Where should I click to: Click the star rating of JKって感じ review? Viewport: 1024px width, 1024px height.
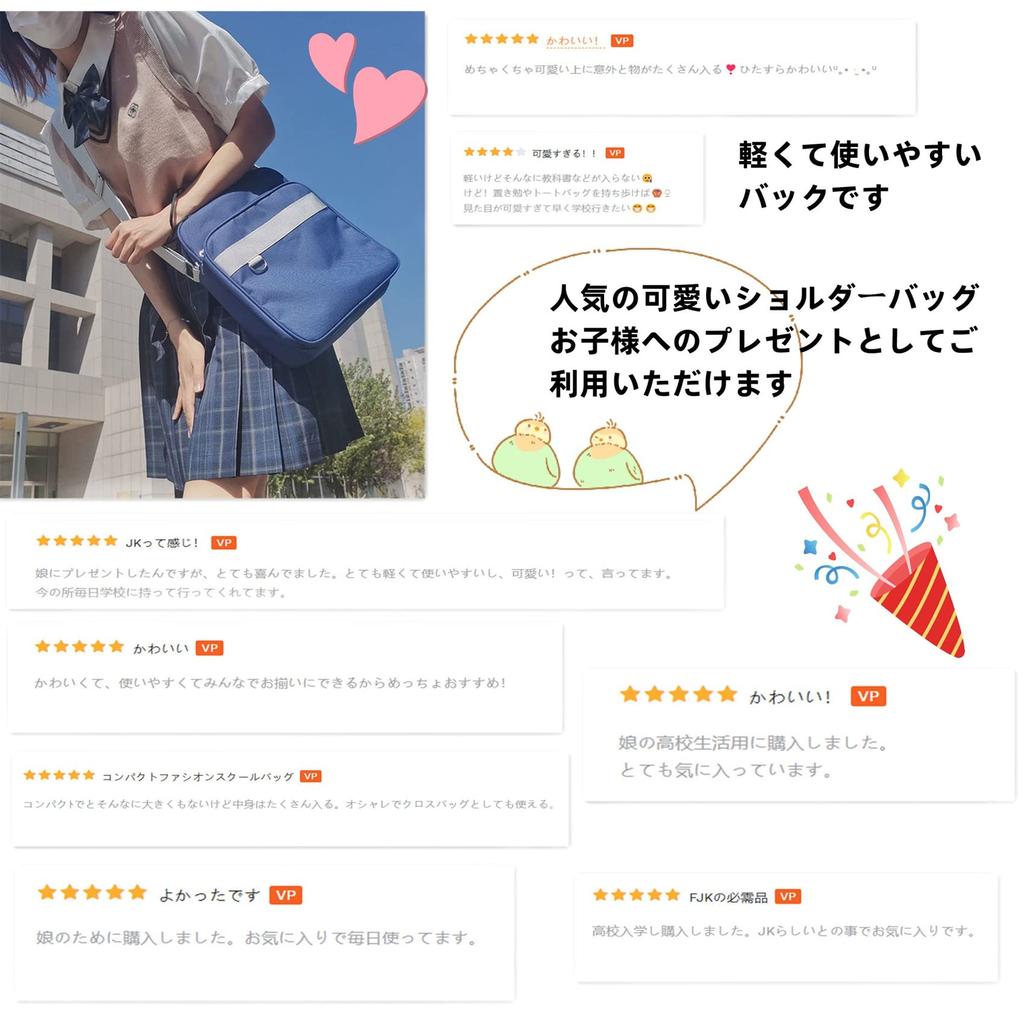click(77, 541)
